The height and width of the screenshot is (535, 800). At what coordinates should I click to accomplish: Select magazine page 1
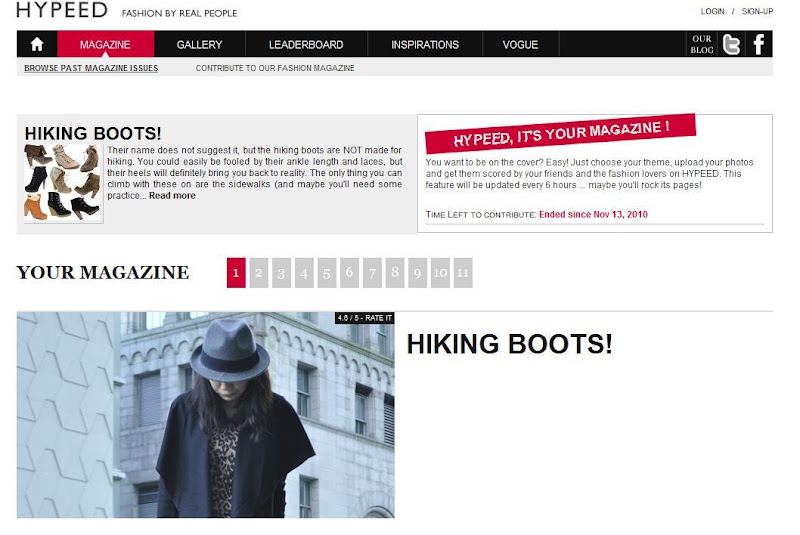236,273
